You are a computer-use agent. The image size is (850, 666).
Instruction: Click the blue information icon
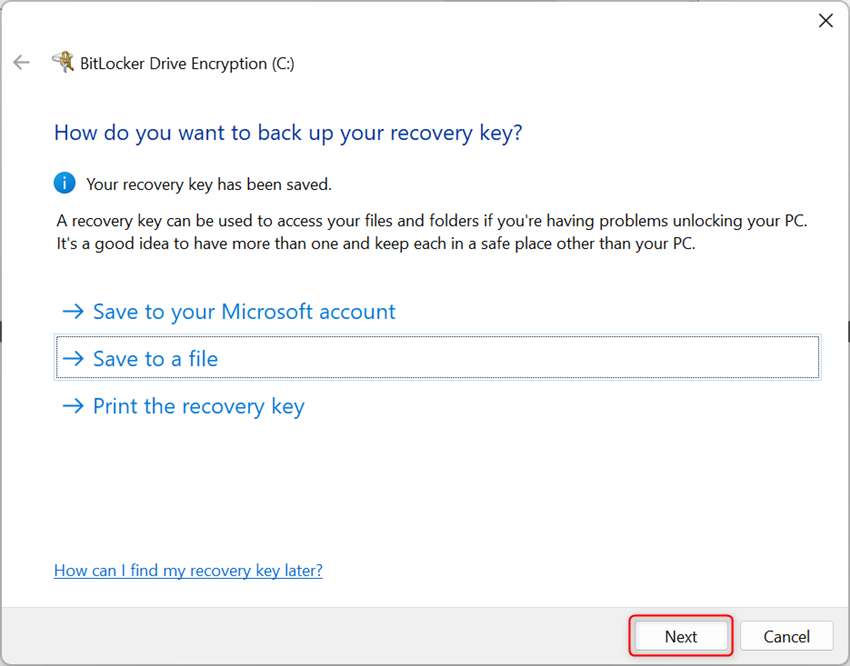point(64,183)
